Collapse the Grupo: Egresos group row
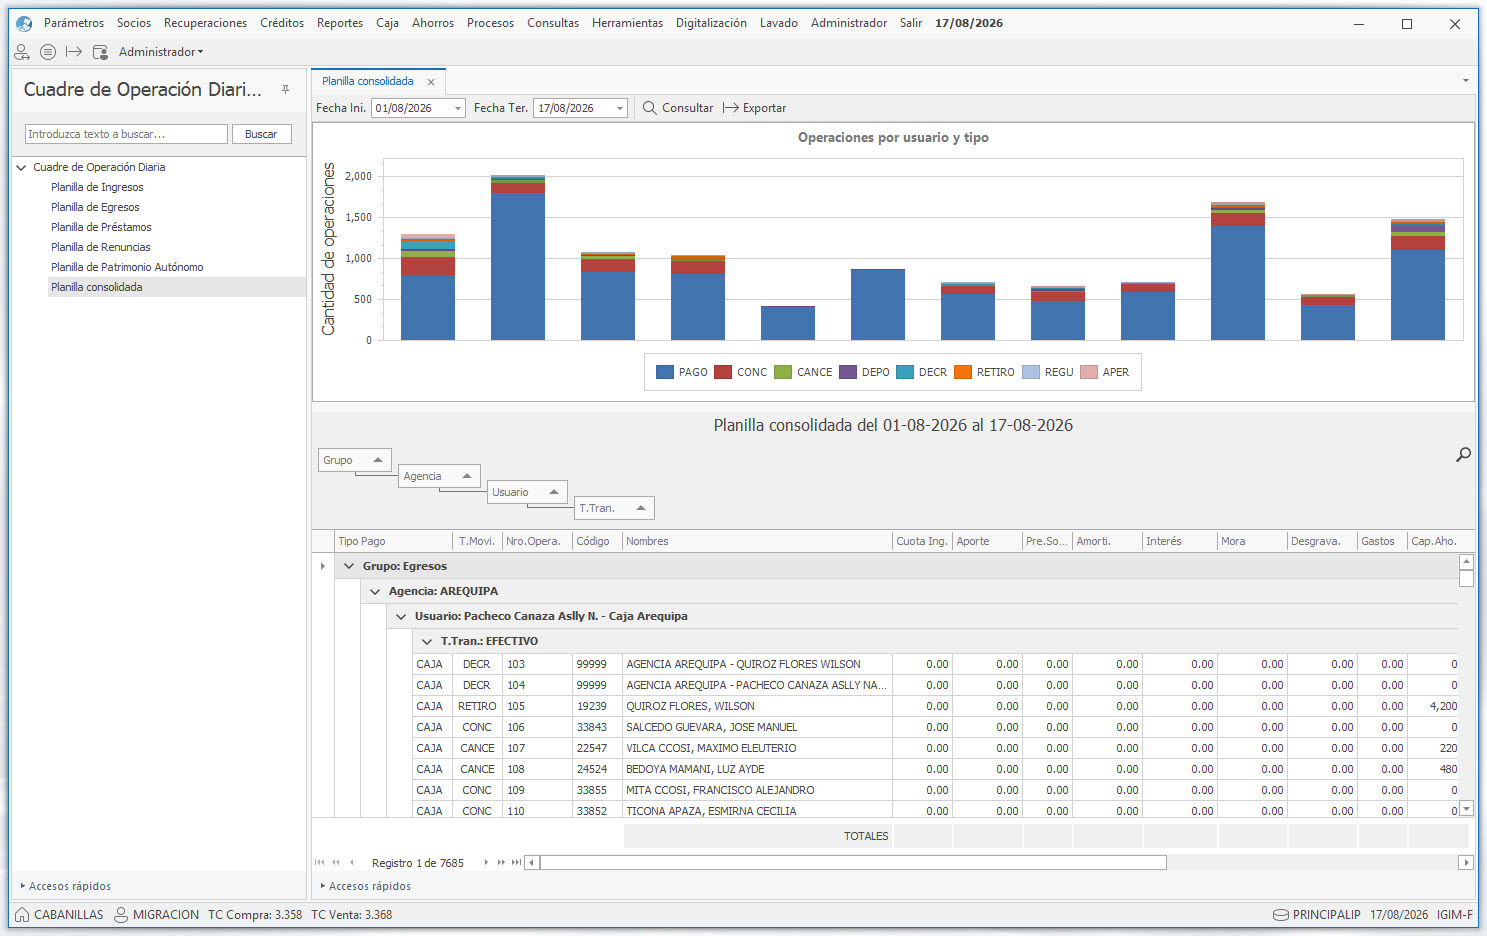Screen dimensions: 1487x936 (x=349, y=566)
